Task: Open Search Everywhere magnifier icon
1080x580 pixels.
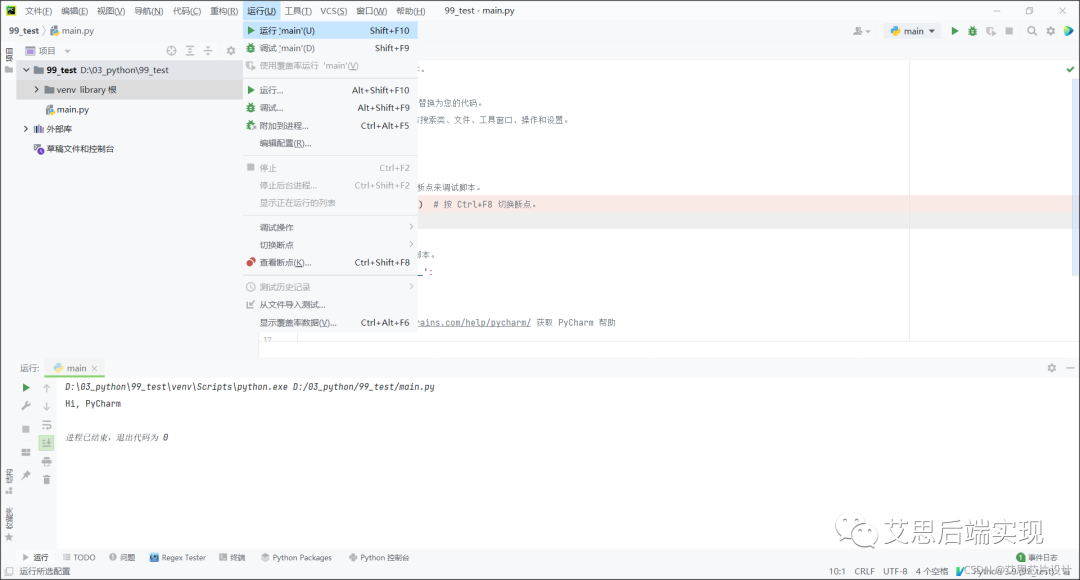Action: coord(1033,31)
